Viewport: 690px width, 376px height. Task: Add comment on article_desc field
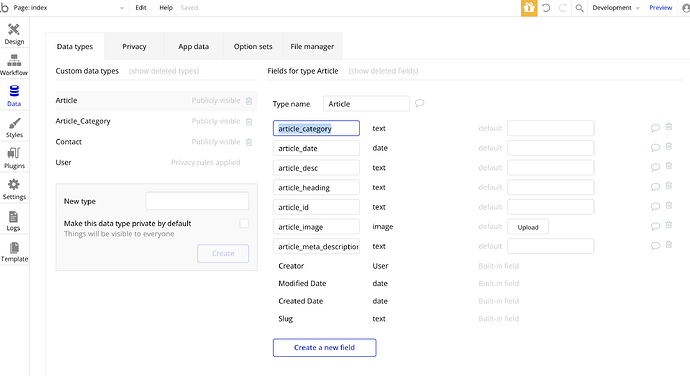click(655, 167)
